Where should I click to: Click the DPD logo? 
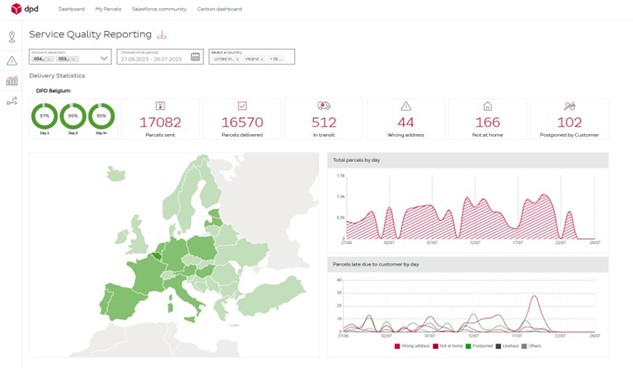click(25, 8)
